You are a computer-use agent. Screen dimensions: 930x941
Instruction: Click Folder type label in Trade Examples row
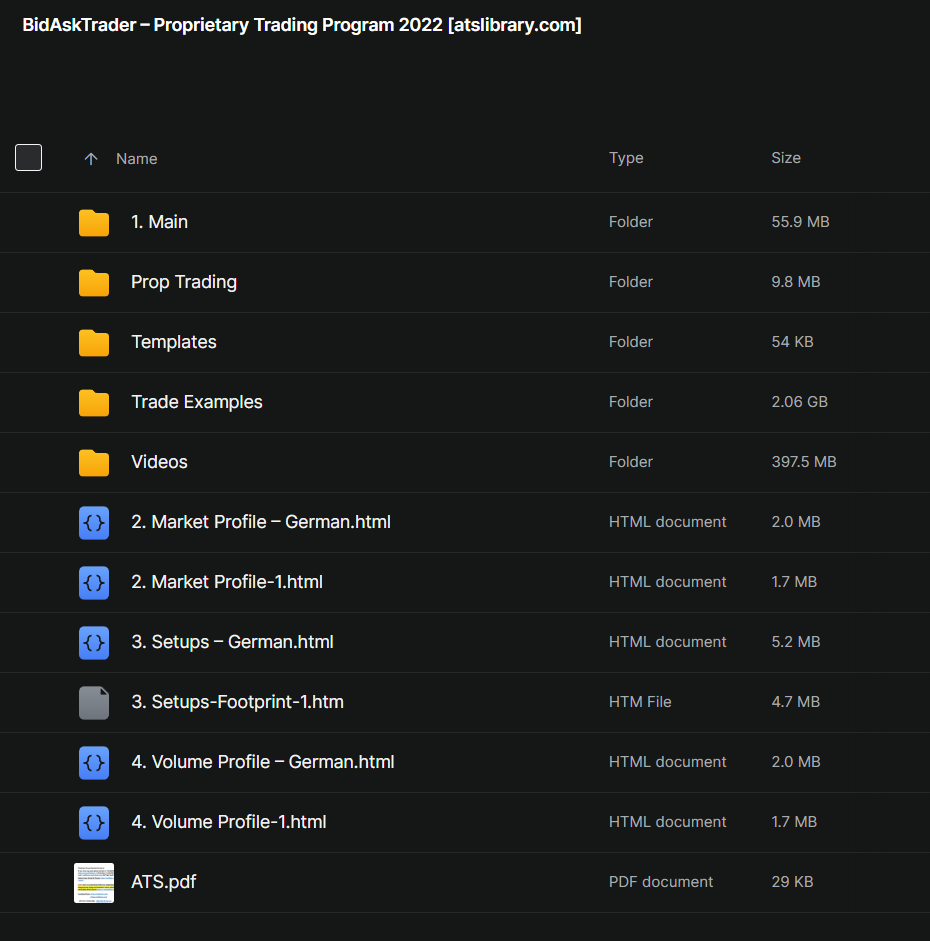(x=631, y=402)
